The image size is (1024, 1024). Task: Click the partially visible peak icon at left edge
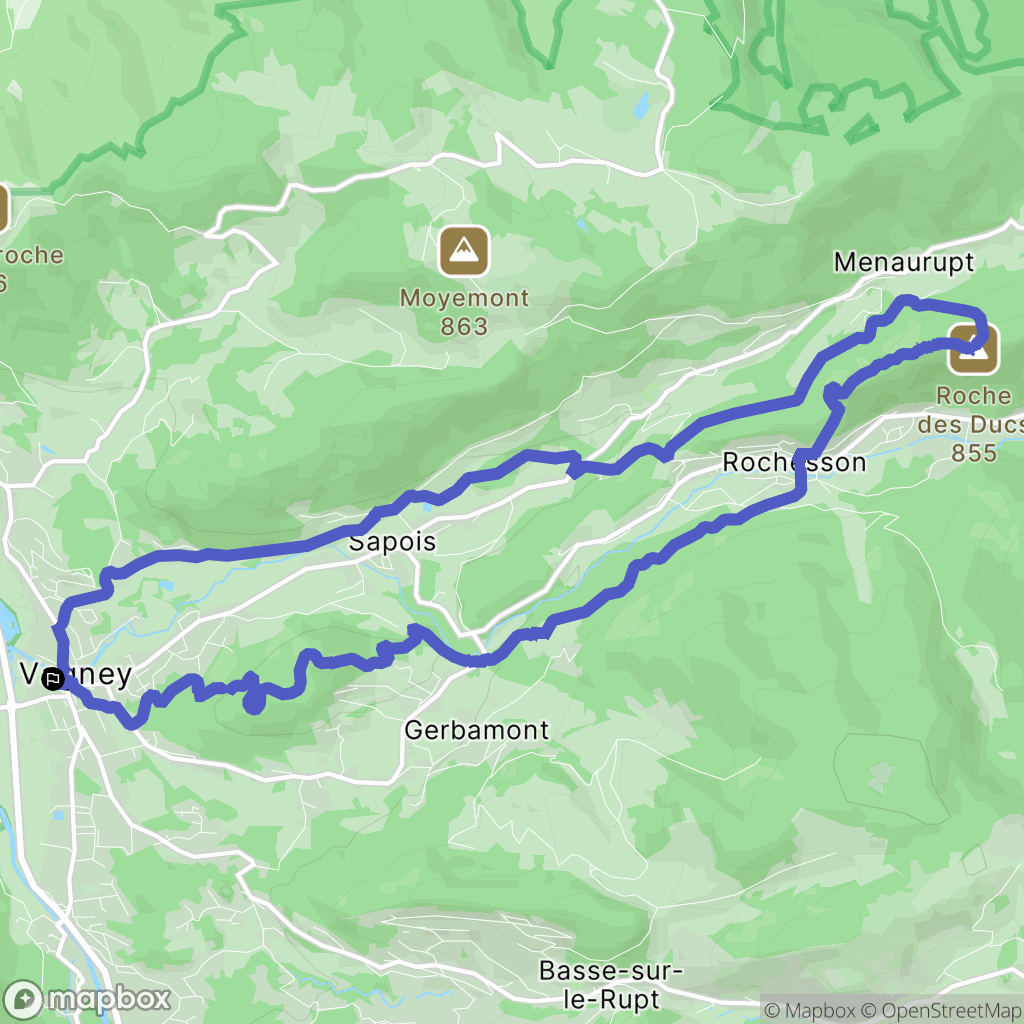pyautogui.click(x=3, y=208)
